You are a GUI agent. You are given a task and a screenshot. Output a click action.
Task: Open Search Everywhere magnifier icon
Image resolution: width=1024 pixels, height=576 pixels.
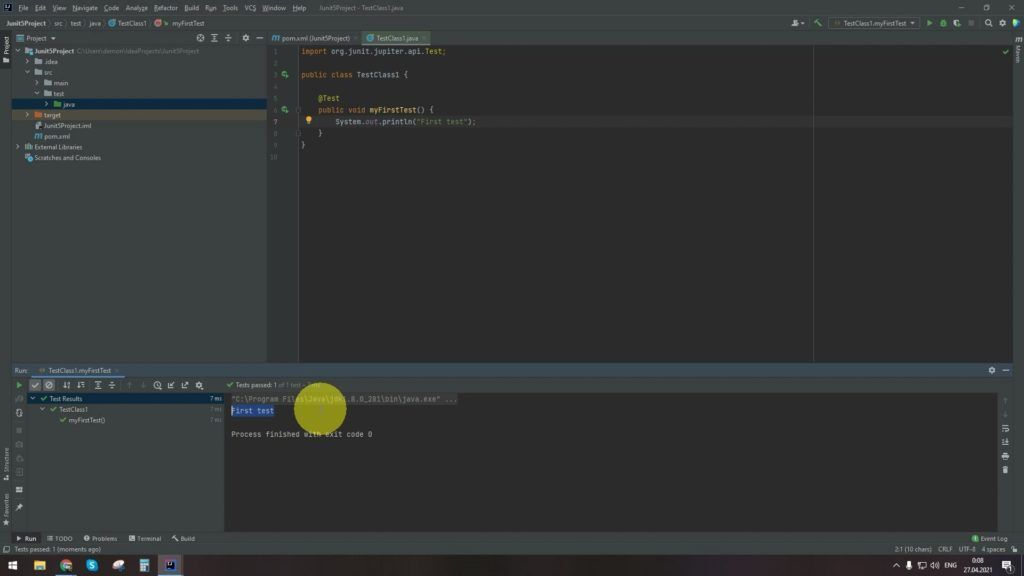pos(989,23)
